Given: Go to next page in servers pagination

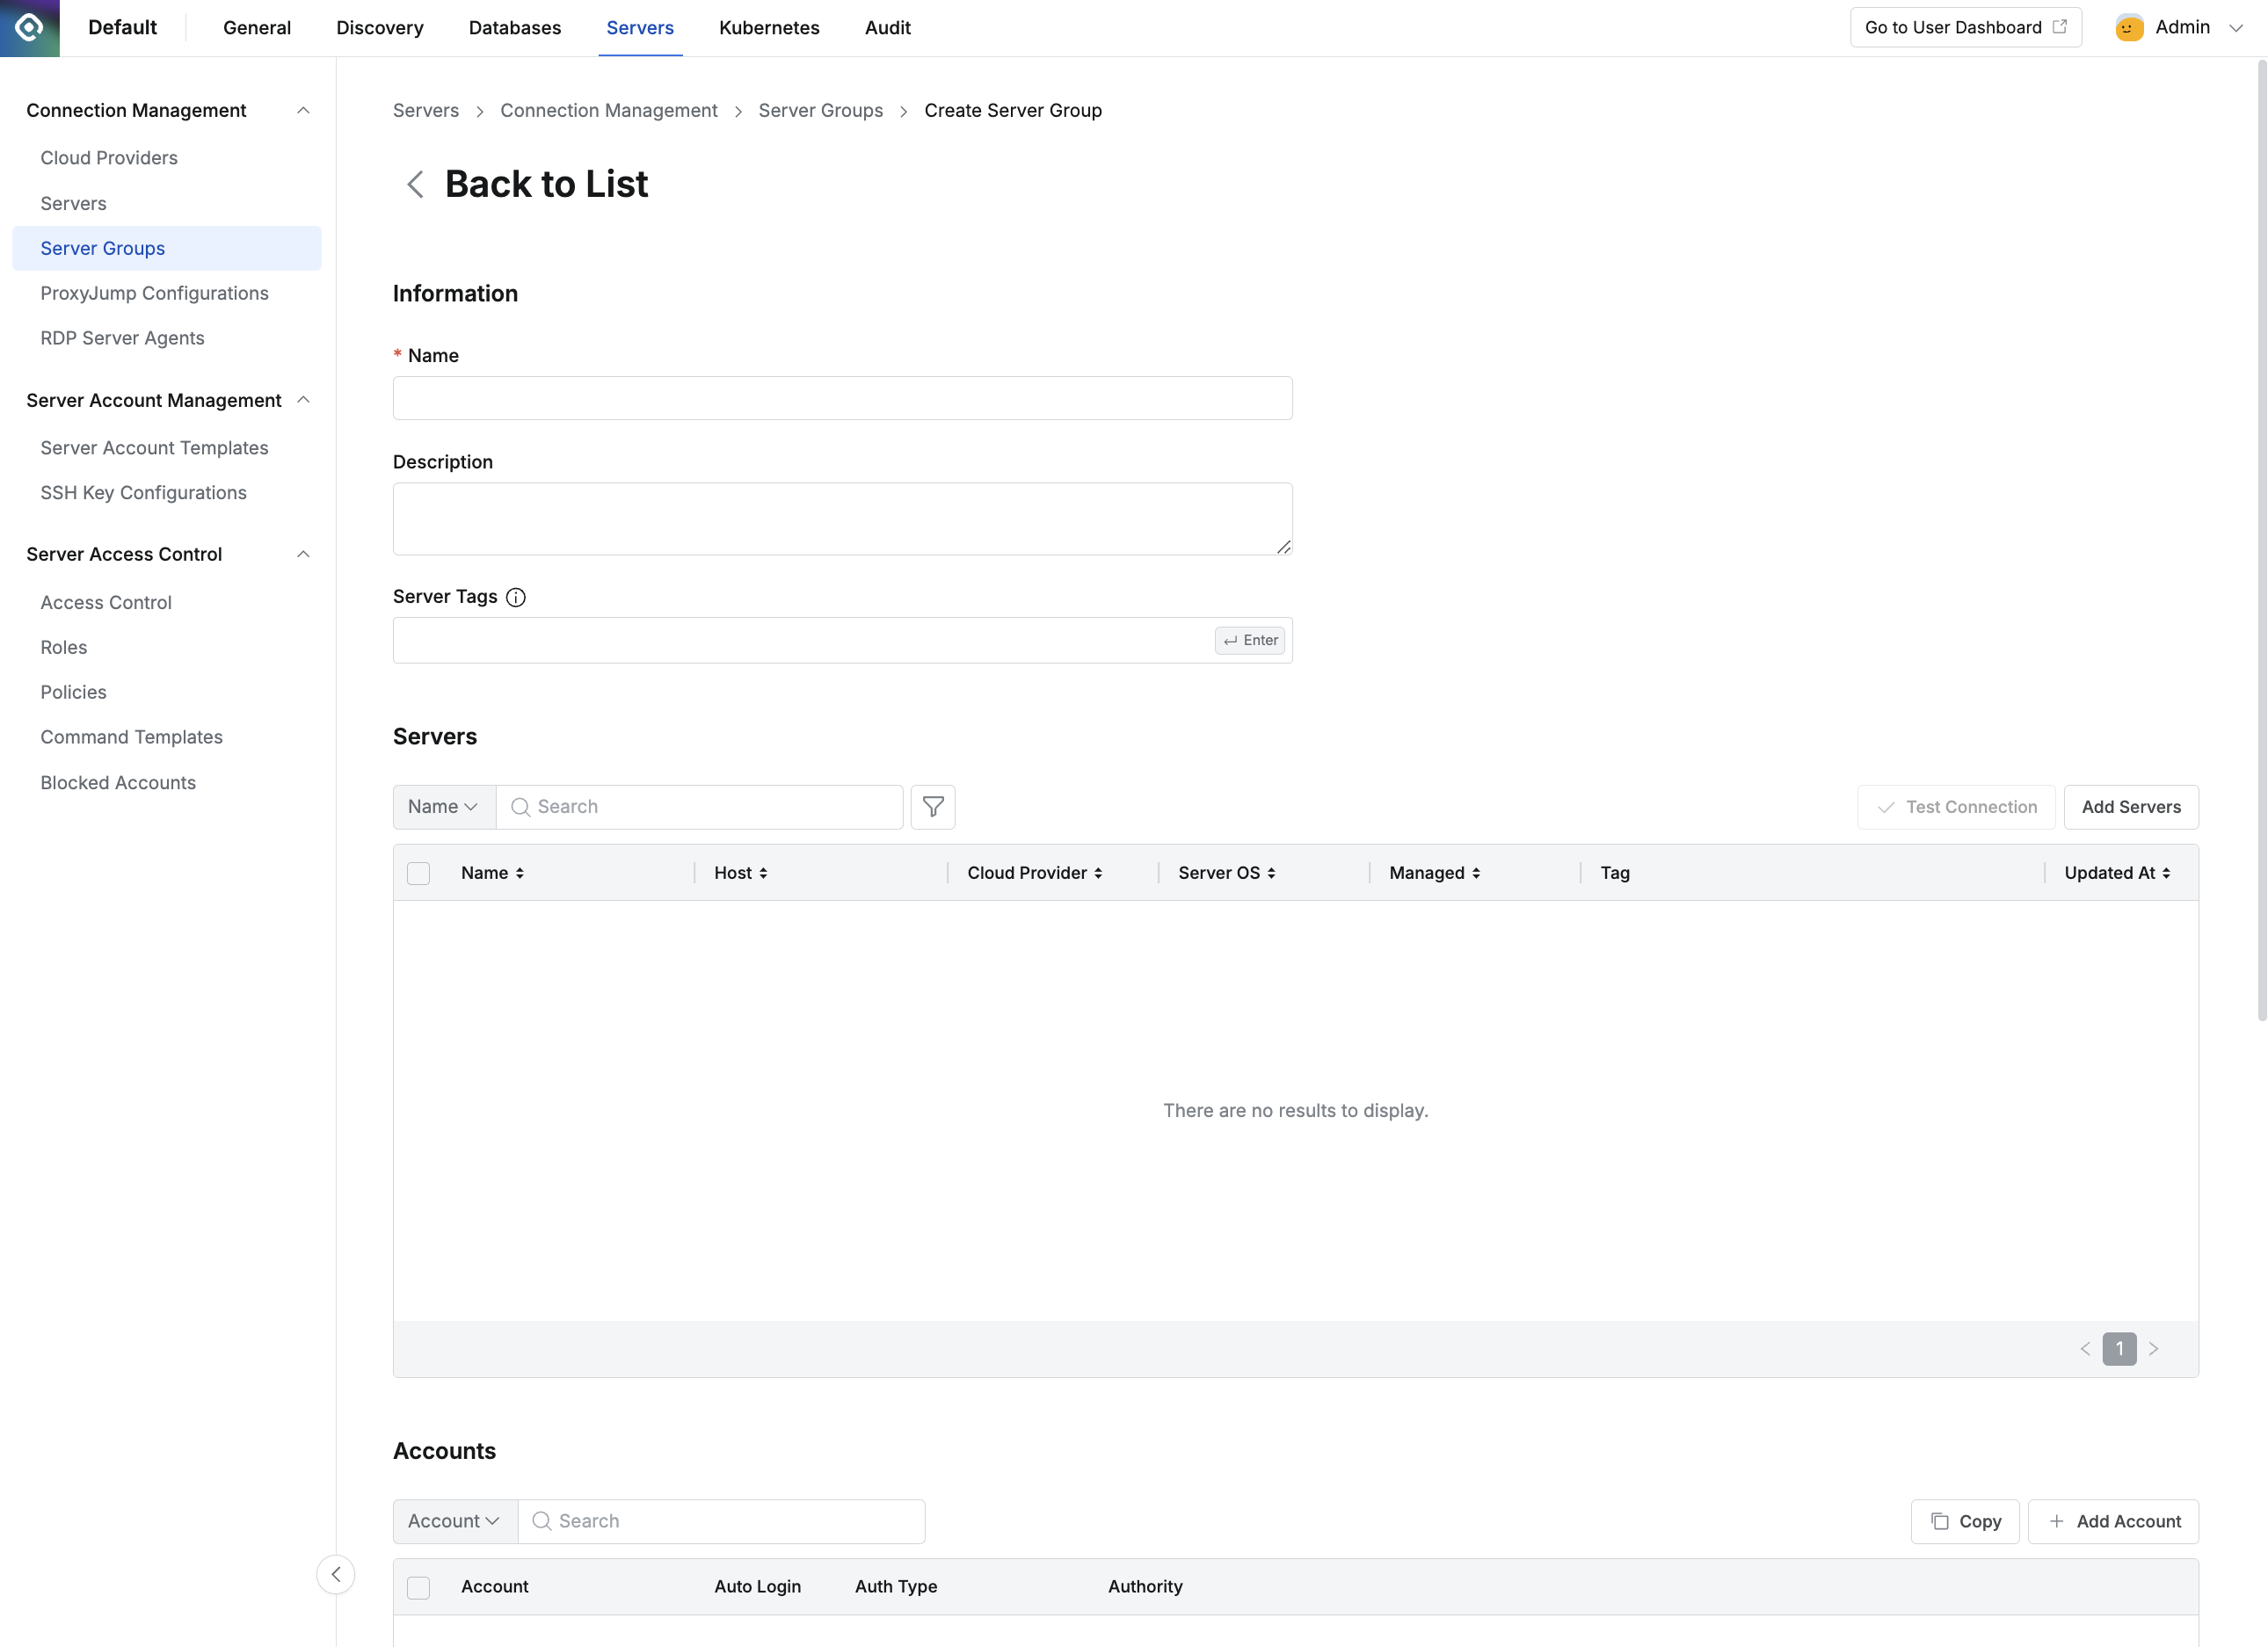Looking at the screenshot, I should (x=2154, y=1349).
